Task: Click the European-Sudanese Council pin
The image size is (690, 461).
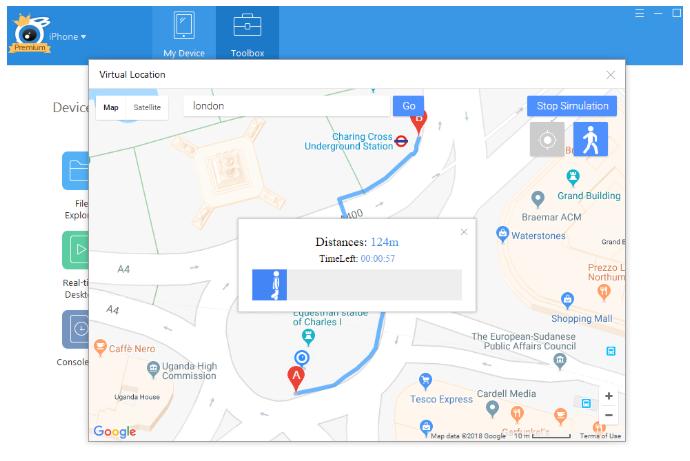Action: [x=559, y=362]
